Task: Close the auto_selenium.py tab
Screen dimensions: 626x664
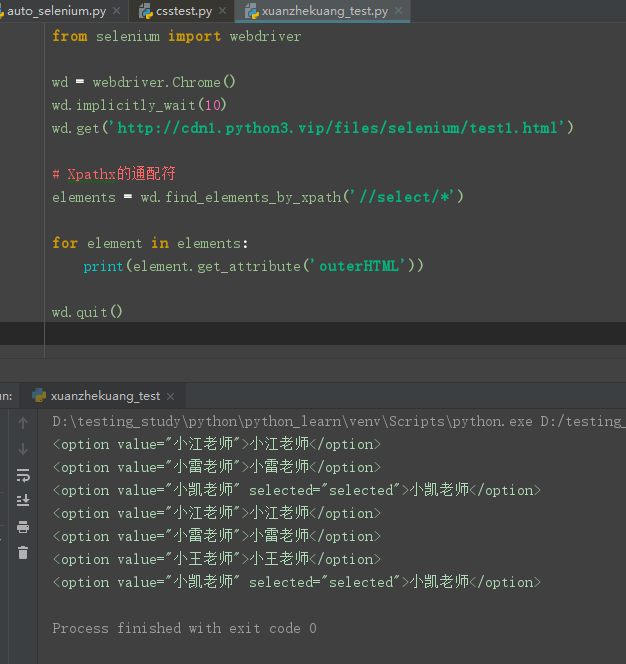Action: click(117, 11)
